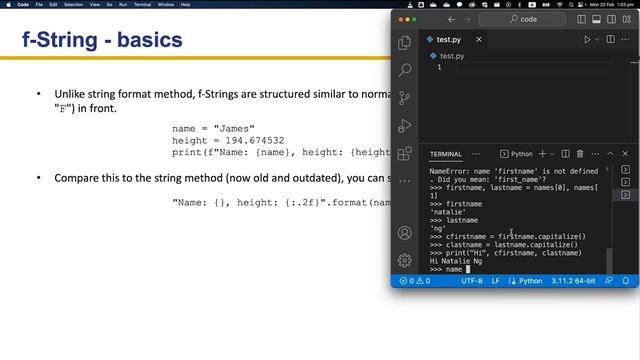Click the battery icon in menu bar
The height and width of the screenshot is (360, 640).
click(x=546, y=4)
